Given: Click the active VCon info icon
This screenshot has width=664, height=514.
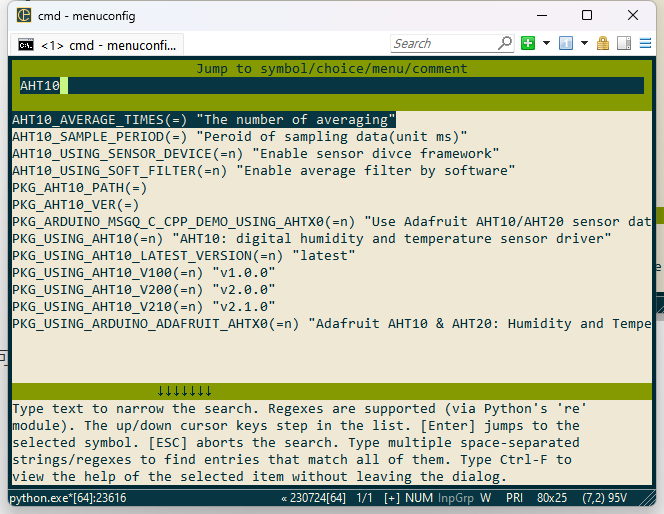Looking at the screenshot, I should click(x=566, y=43).
